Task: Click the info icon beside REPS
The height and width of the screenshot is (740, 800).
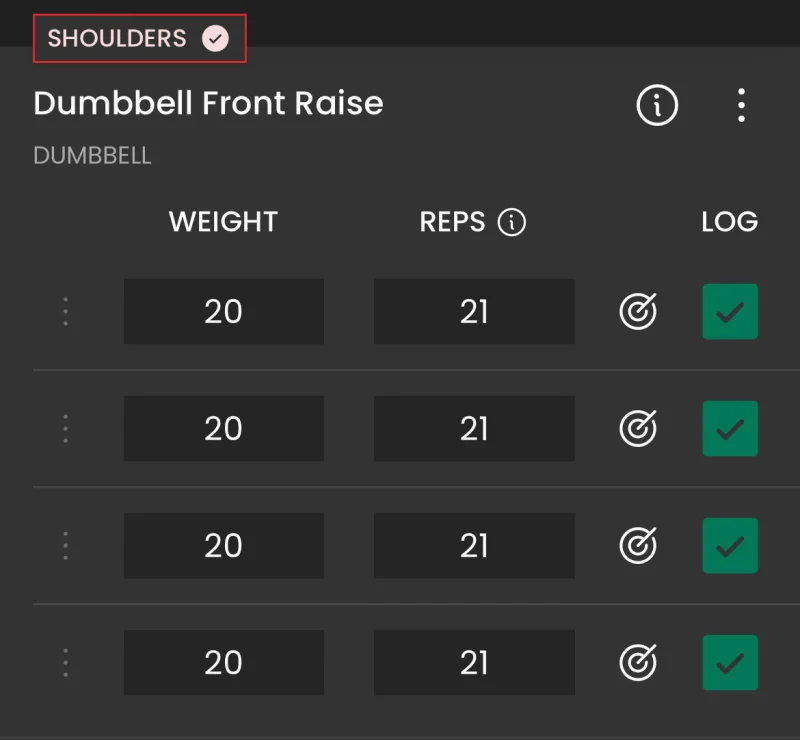Action: pyautogui.click(x=512, y=222)
